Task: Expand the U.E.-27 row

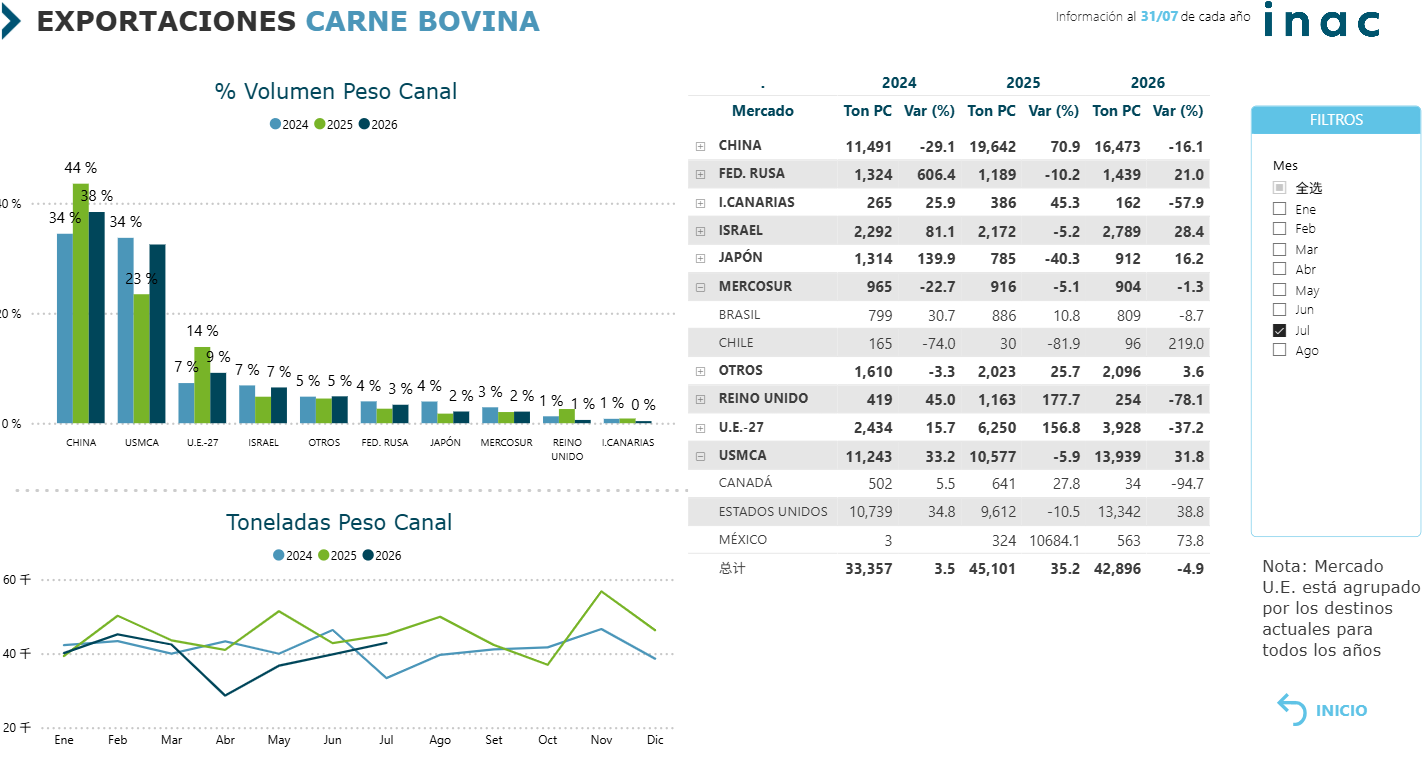Action: pos(700,428)
